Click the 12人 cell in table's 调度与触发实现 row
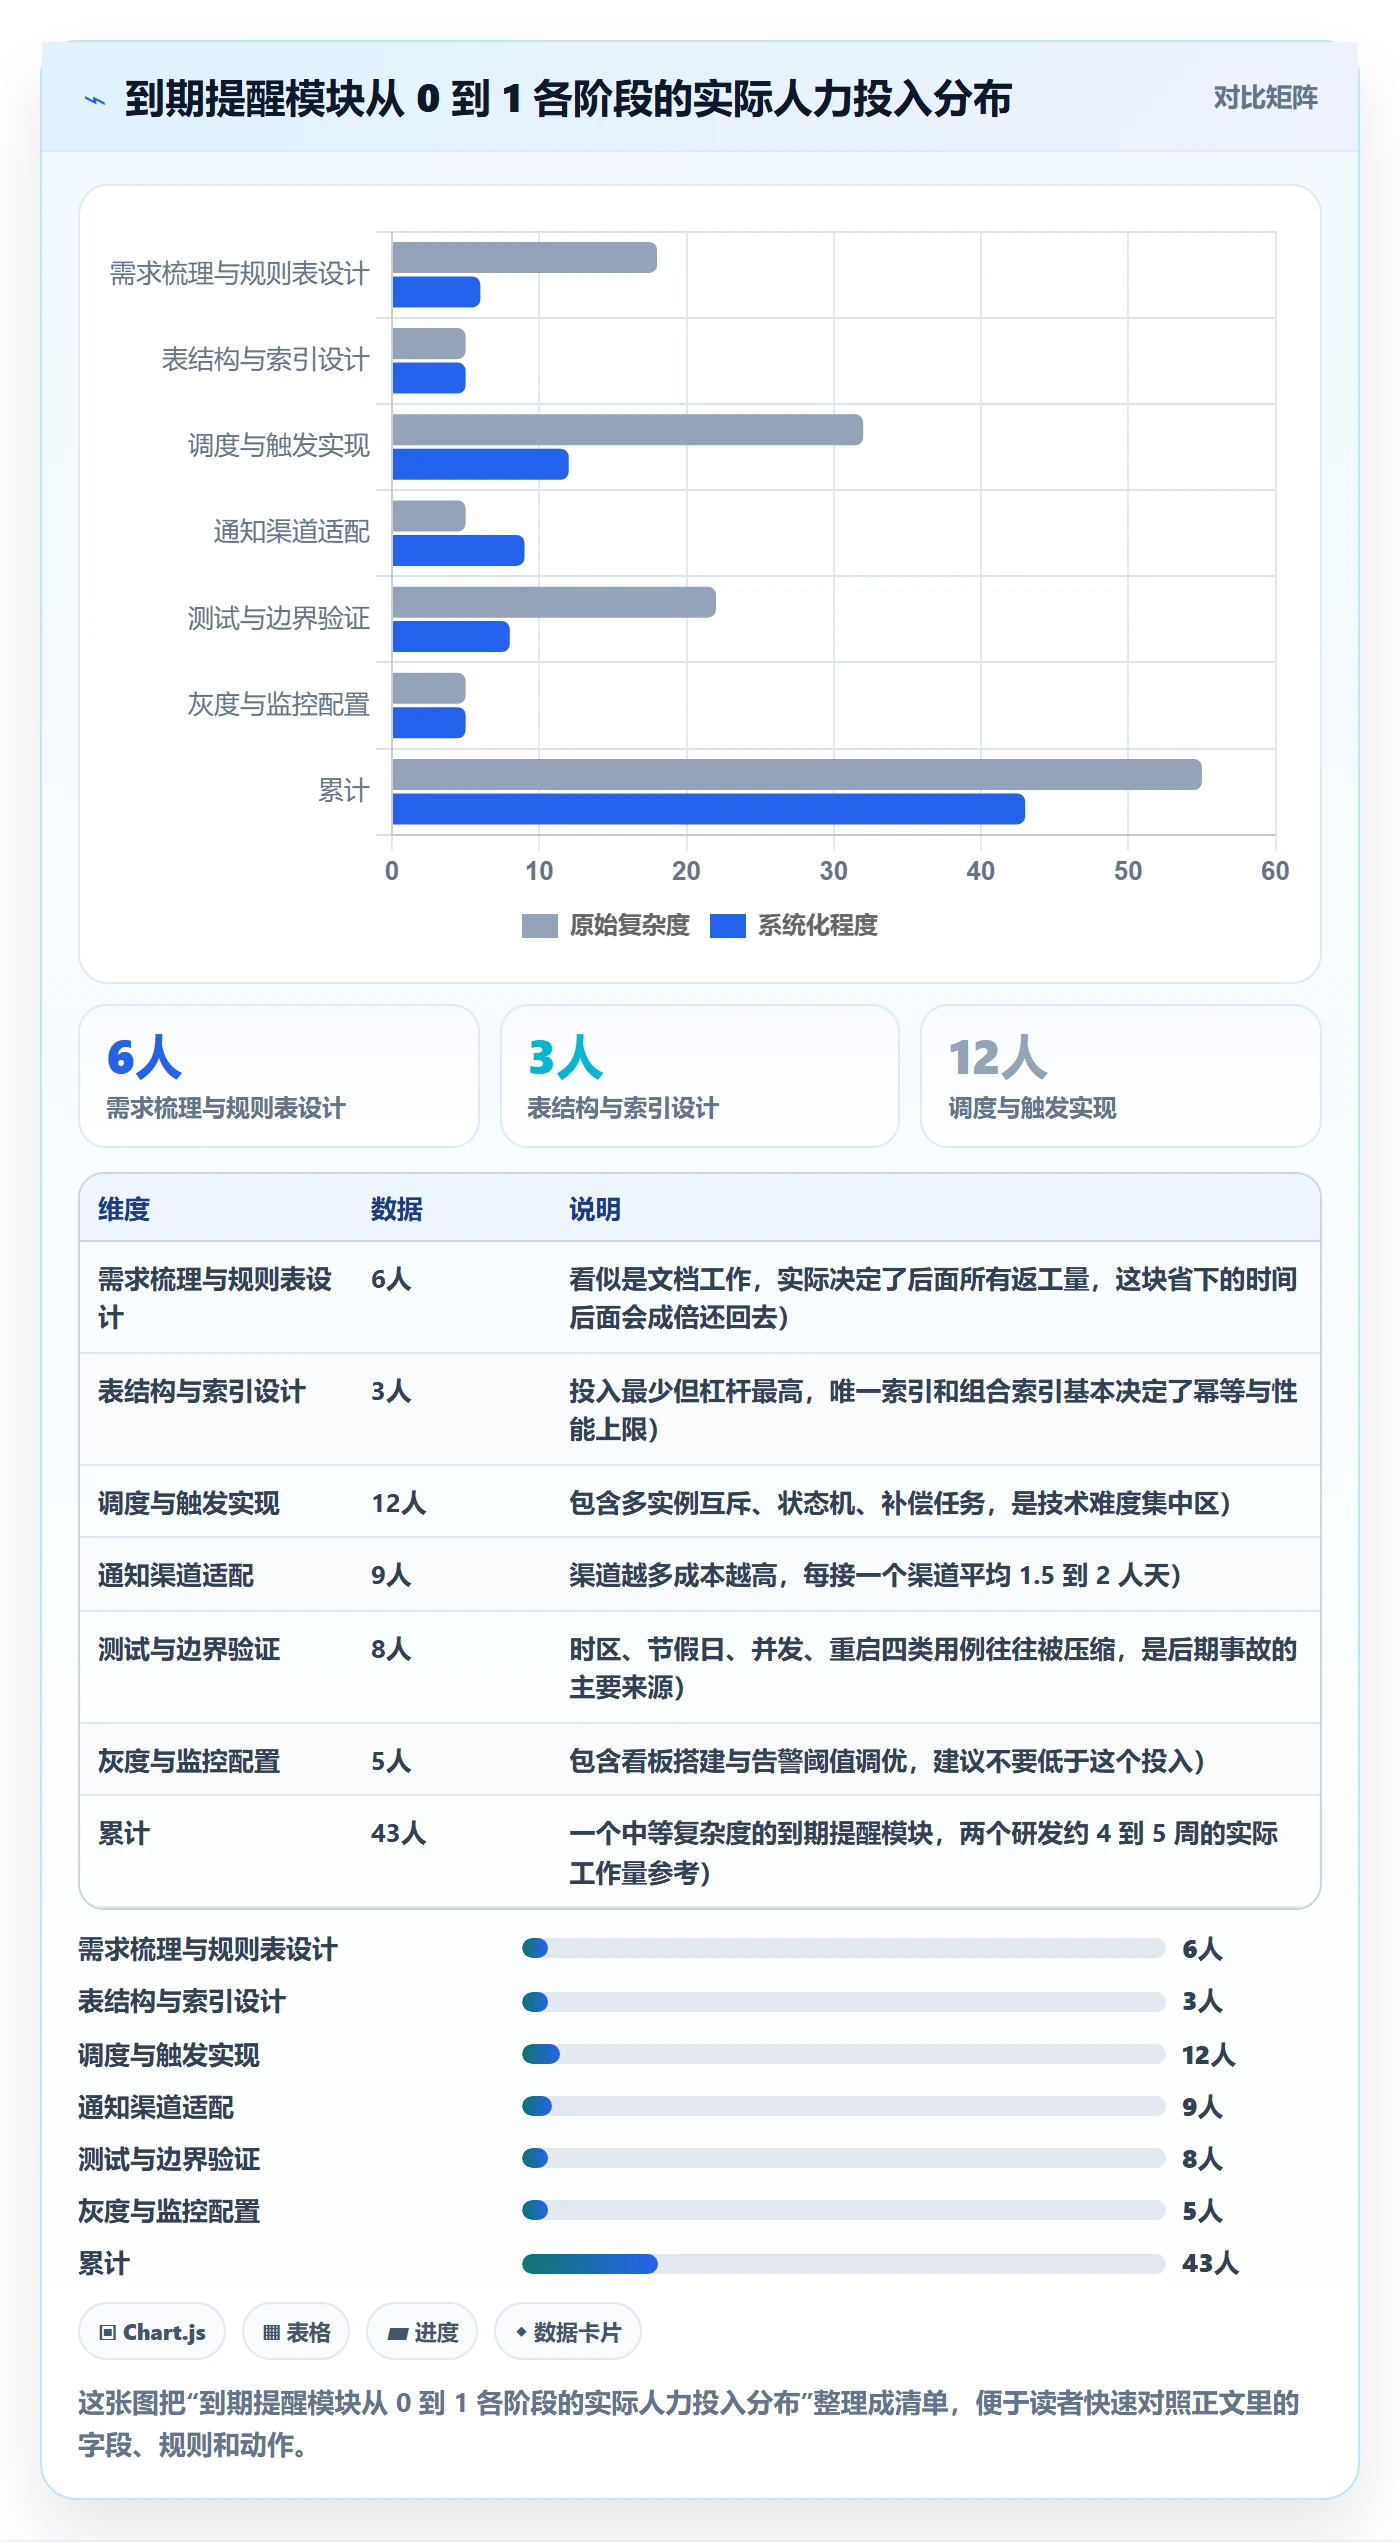This screenshot has height=2542, width=1400. (399, 1503)
